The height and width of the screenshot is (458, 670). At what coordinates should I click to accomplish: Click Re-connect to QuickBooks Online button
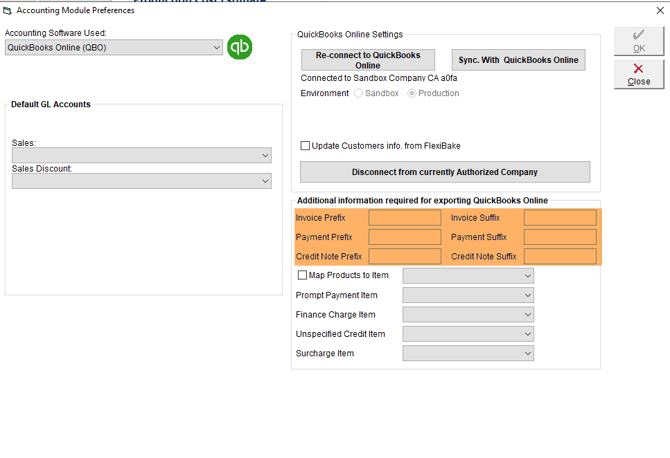coord(368,60)
